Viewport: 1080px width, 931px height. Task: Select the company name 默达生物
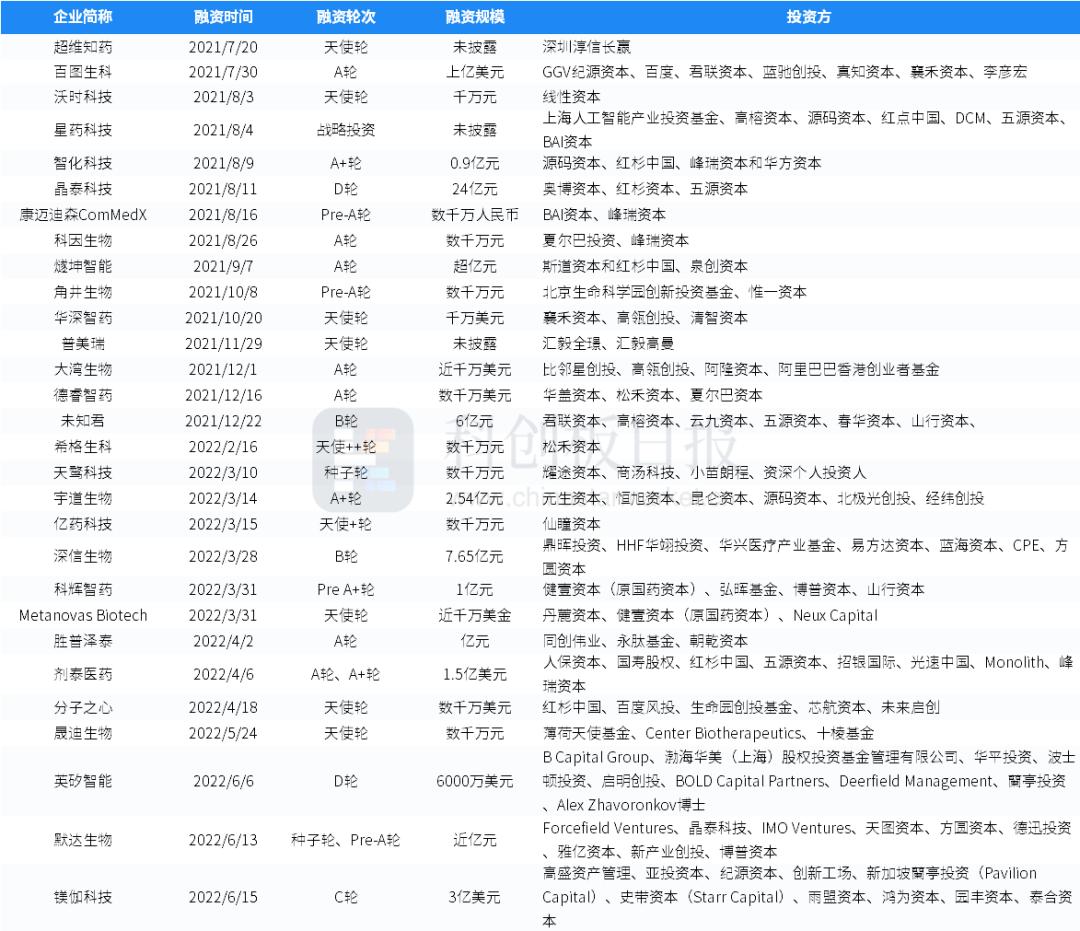(83, 839)
